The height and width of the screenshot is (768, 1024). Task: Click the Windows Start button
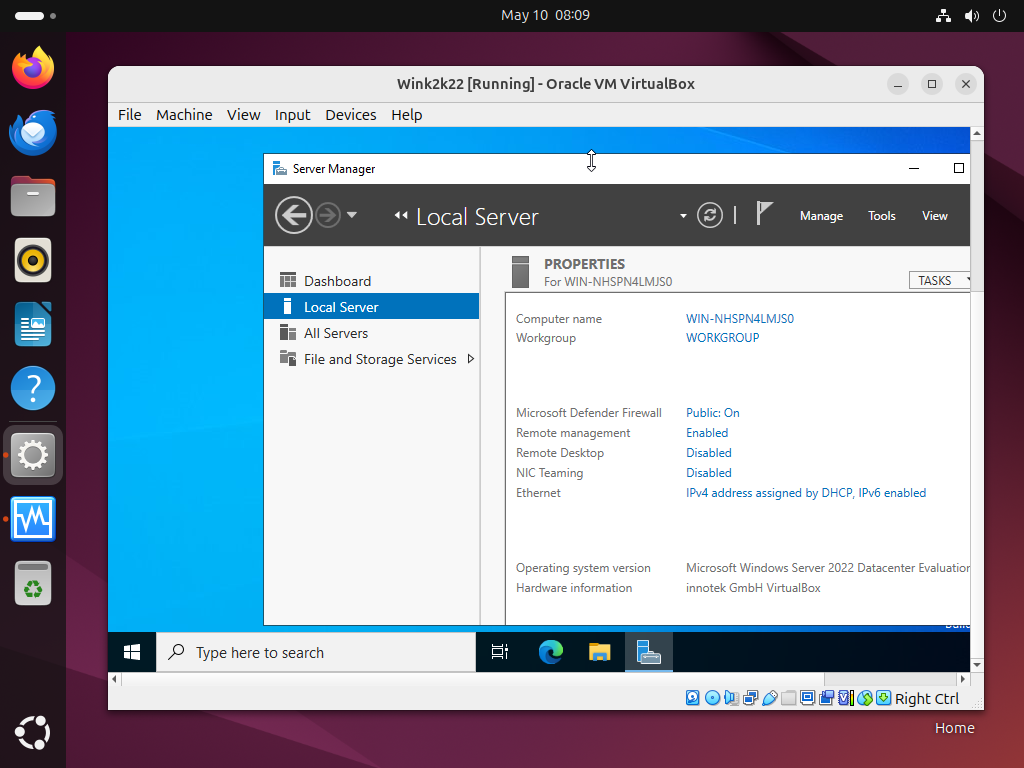click(x=132, y=652)
